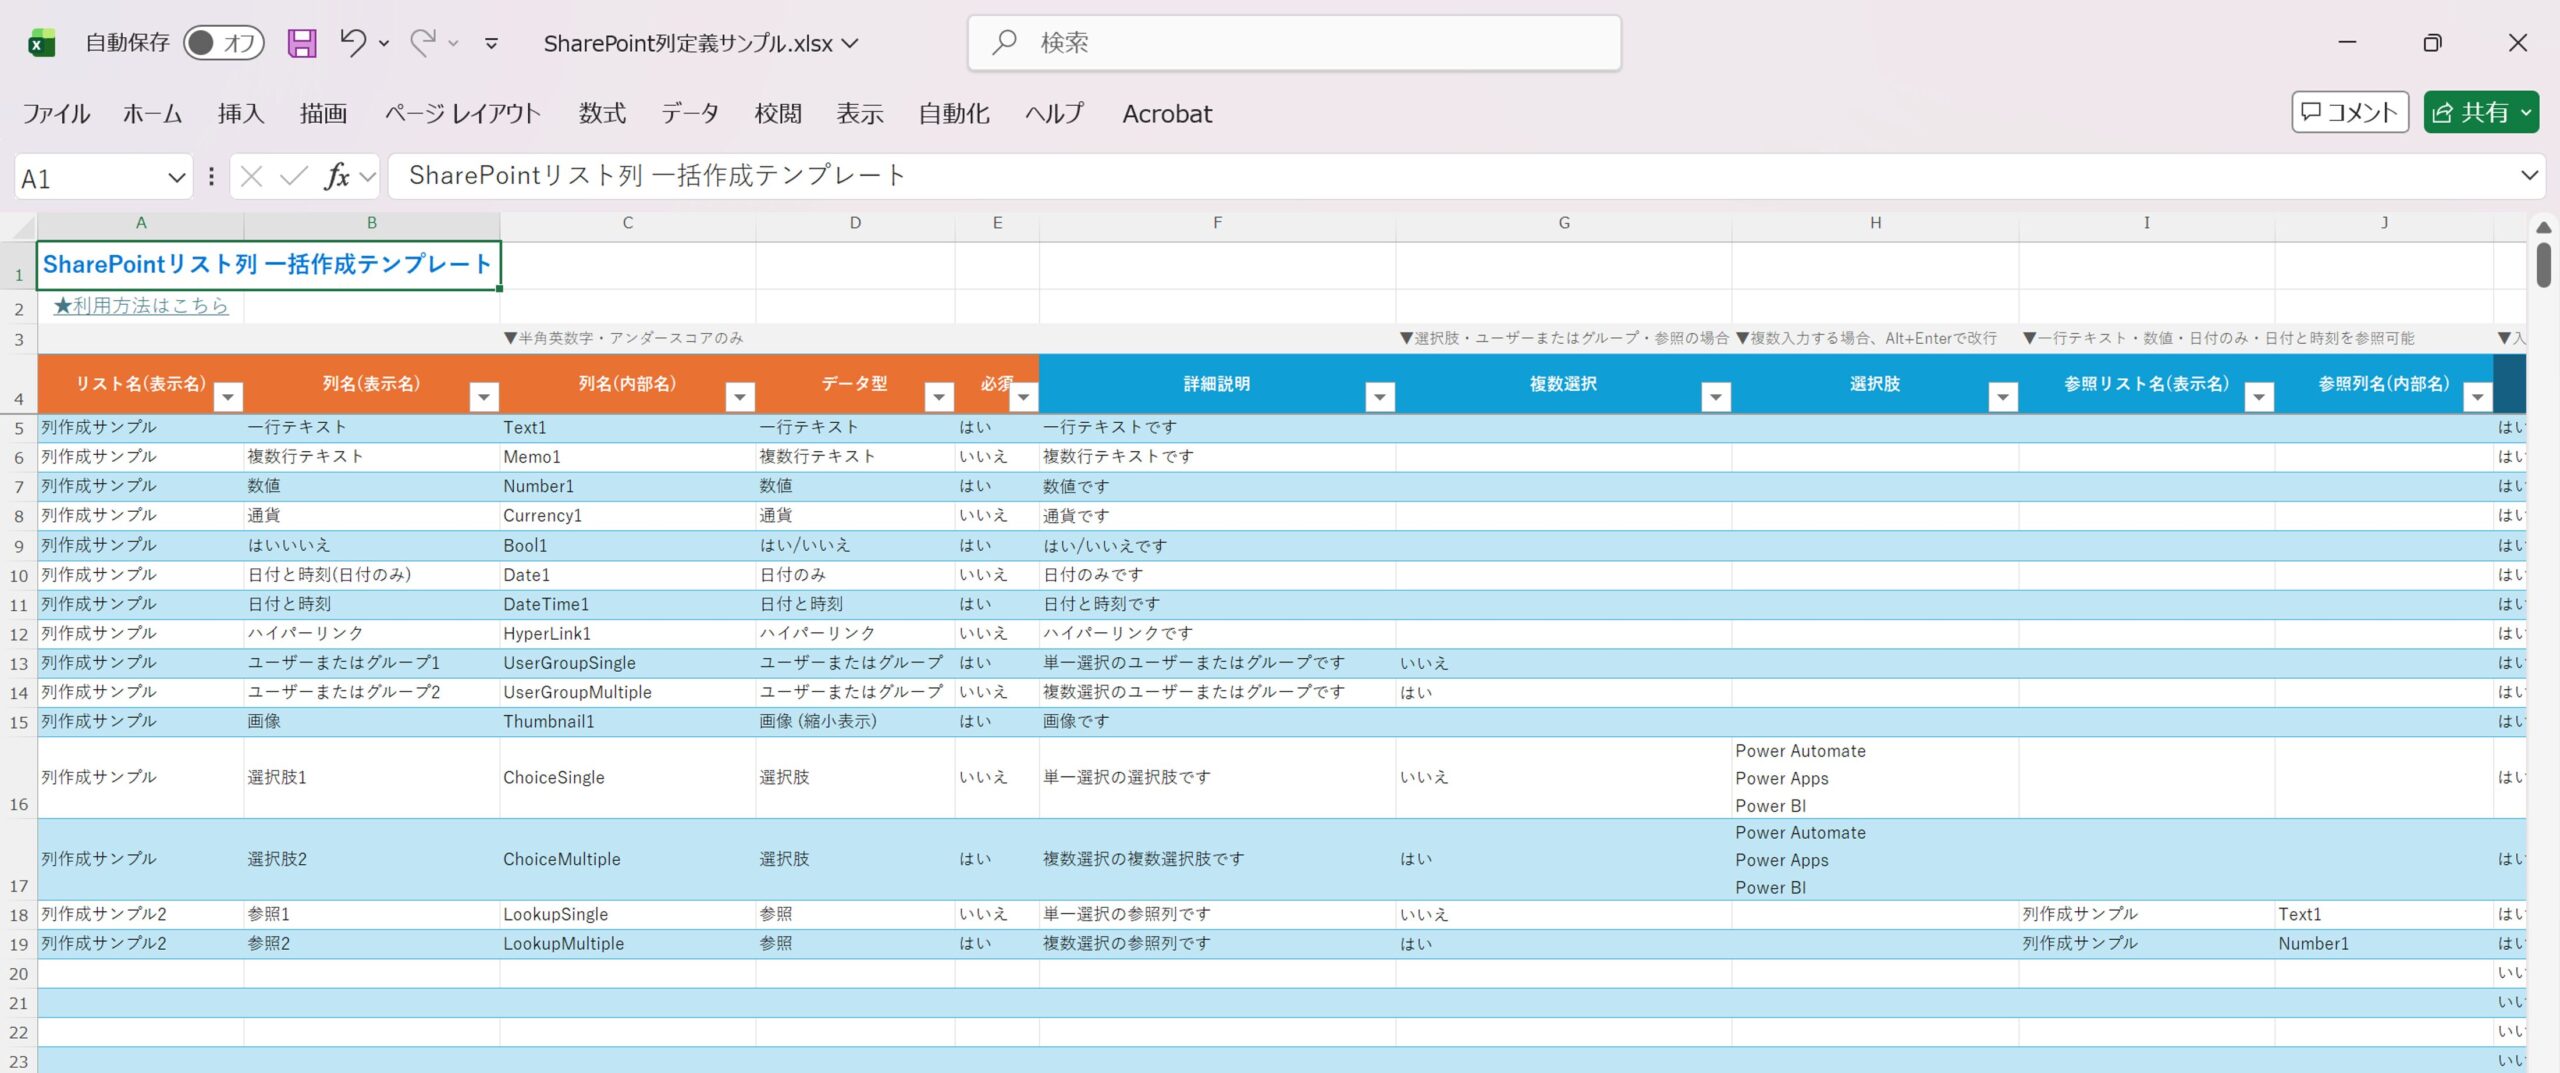Open the データ tab
2560x1073 pixels.
click(x=690, y=113)
